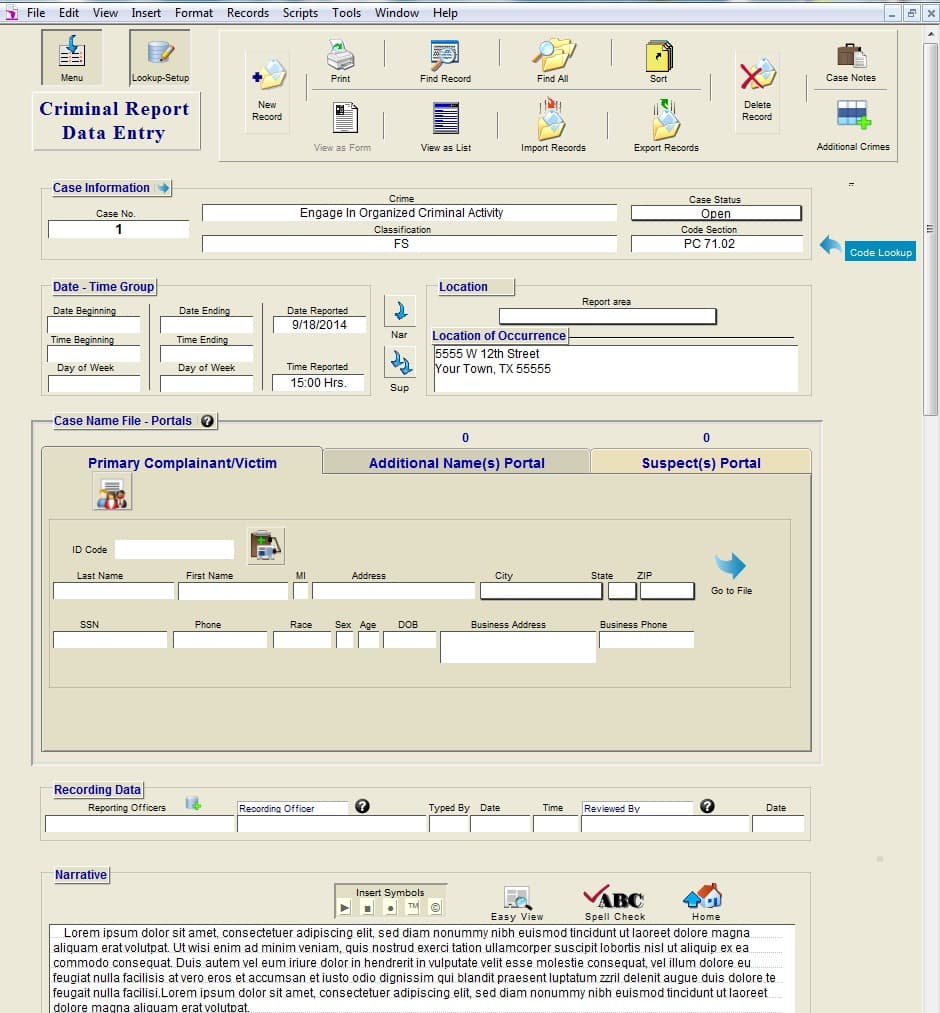The height and width of the screenshot is (1013, 940).
Task: Click the Sort icon
Action: coord(658,55)
